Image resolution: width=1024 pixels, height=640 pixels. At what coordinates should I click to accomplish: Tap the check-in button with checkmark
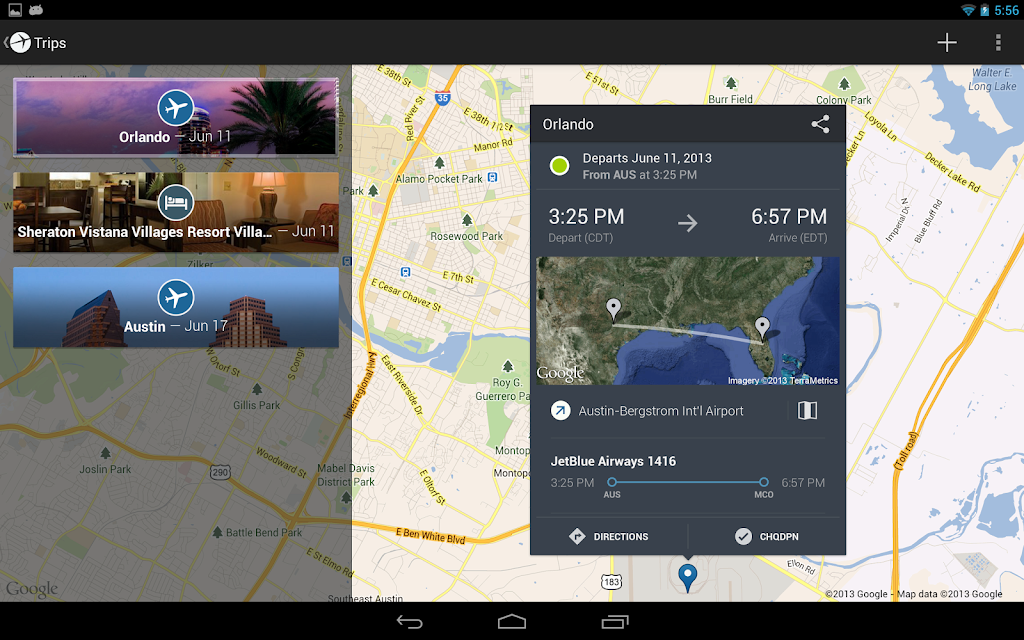[x=767, y=537]
